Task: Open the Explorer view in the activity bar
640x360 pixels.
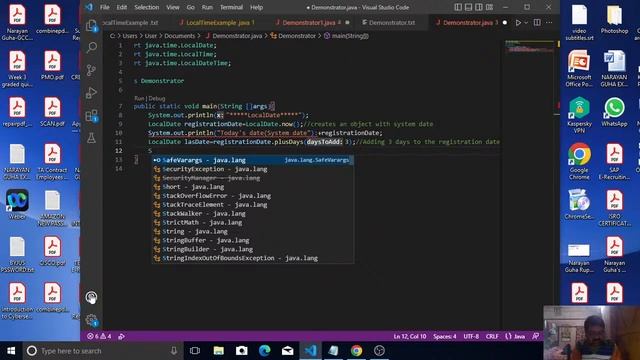Action: [91, 26]
